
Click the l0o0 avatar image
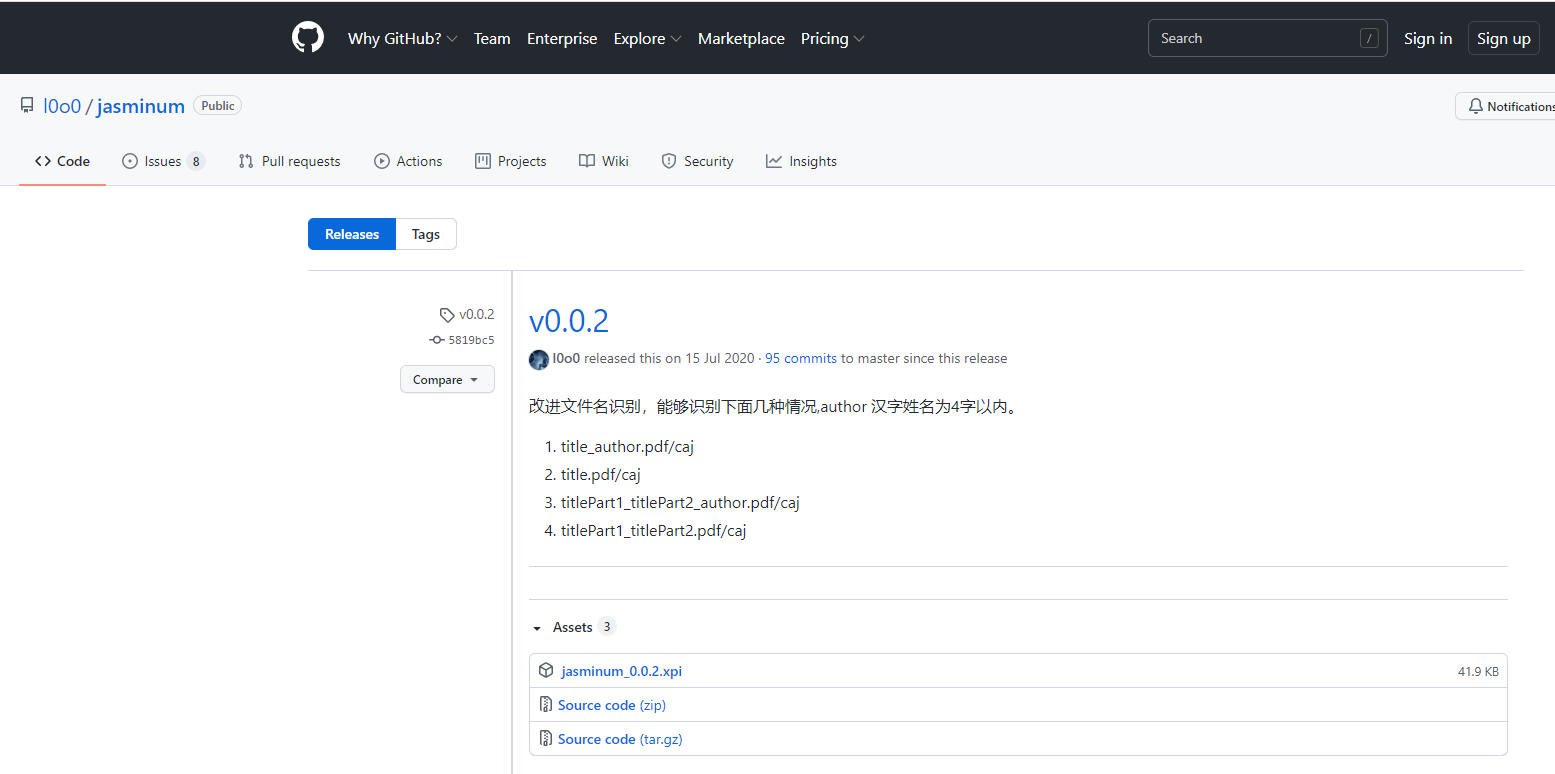pos(539,359)
